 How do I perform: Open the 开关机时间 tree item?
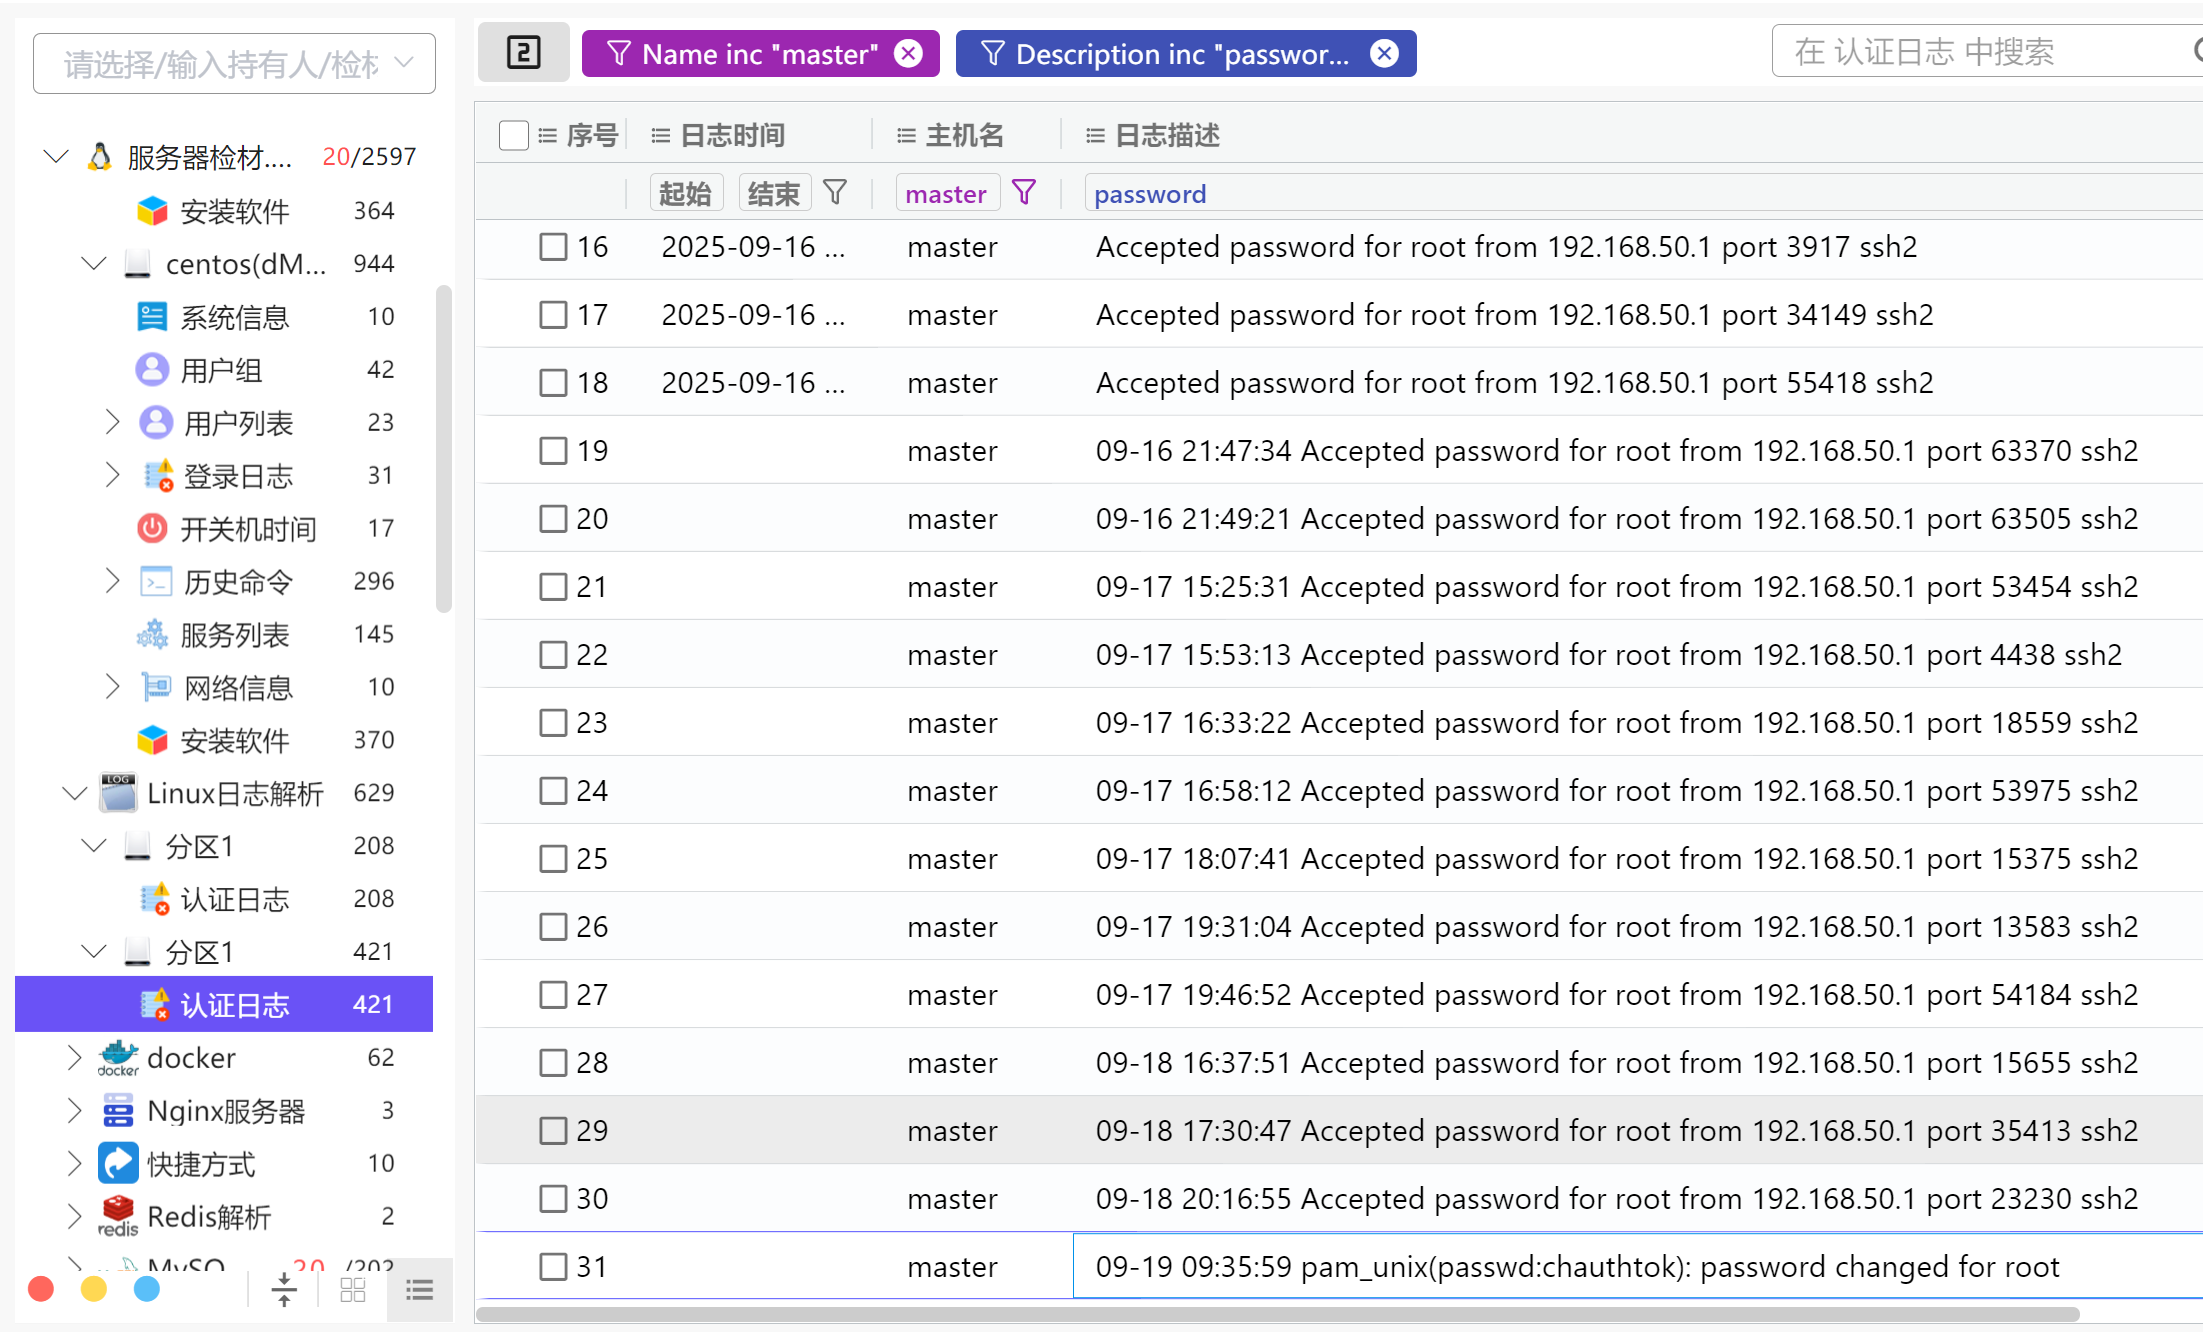[x=248, y=528]
